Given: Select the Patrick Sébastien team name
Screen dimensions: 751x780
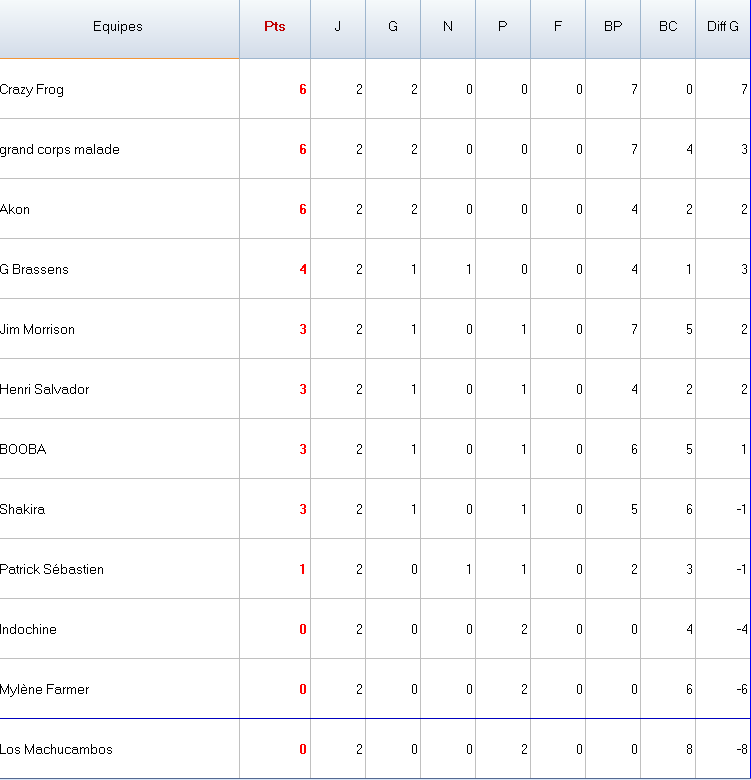Looking at the screenshot, I should click(52, 570).
